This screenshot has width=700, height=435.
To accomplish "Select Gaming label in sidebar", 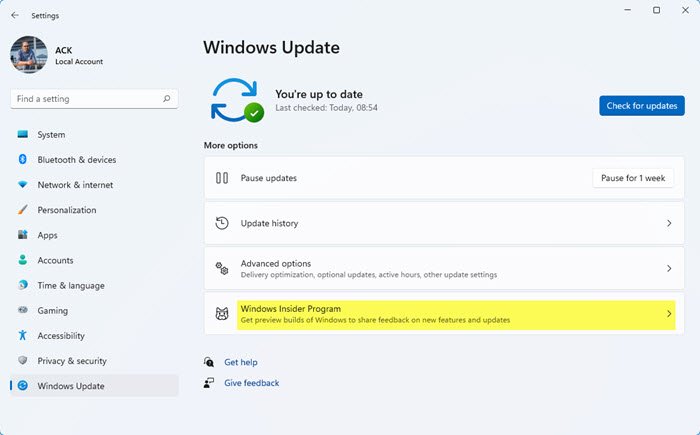I will tap(53, 311).
